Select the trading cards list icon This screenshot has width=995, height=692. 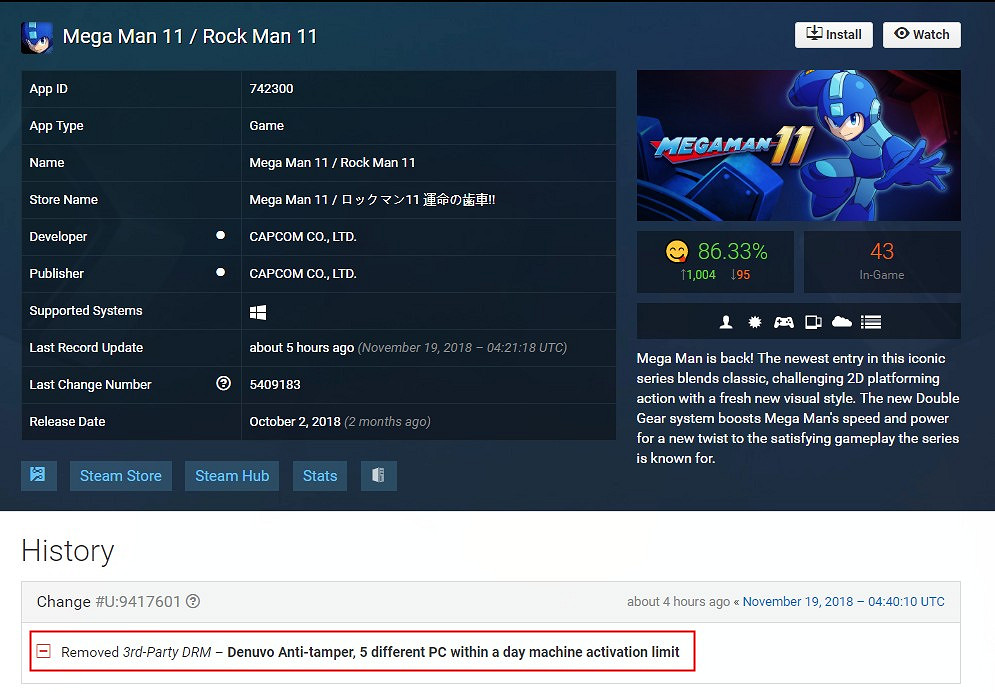coord(869,321)
